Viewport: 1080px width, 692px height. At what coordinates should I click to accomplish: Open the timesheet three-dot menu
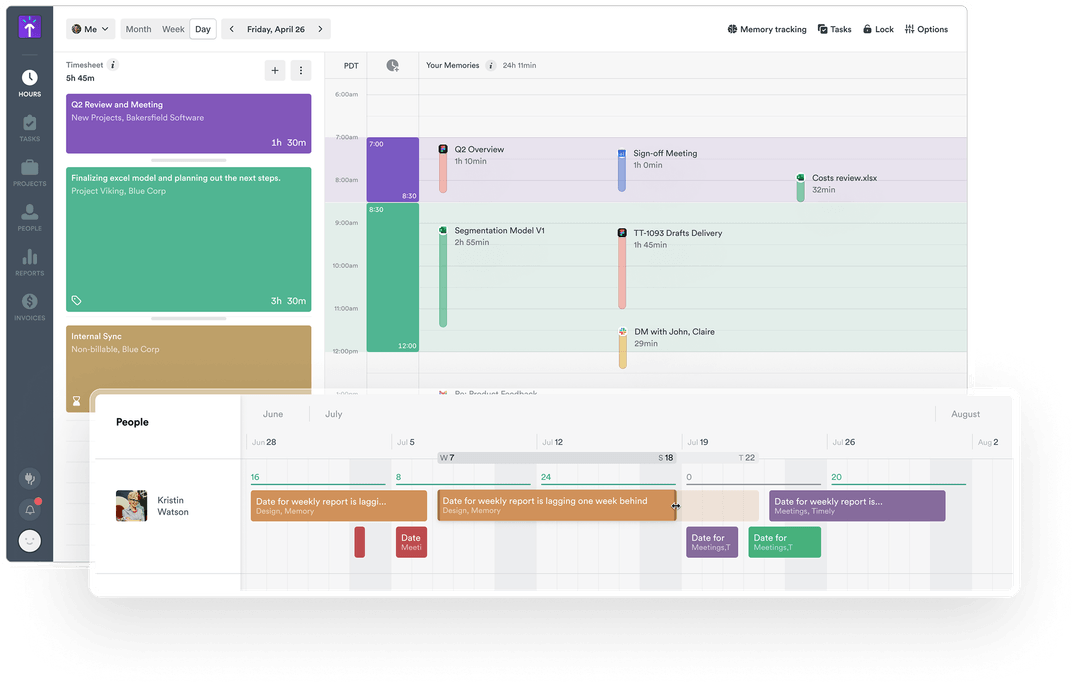301,70
